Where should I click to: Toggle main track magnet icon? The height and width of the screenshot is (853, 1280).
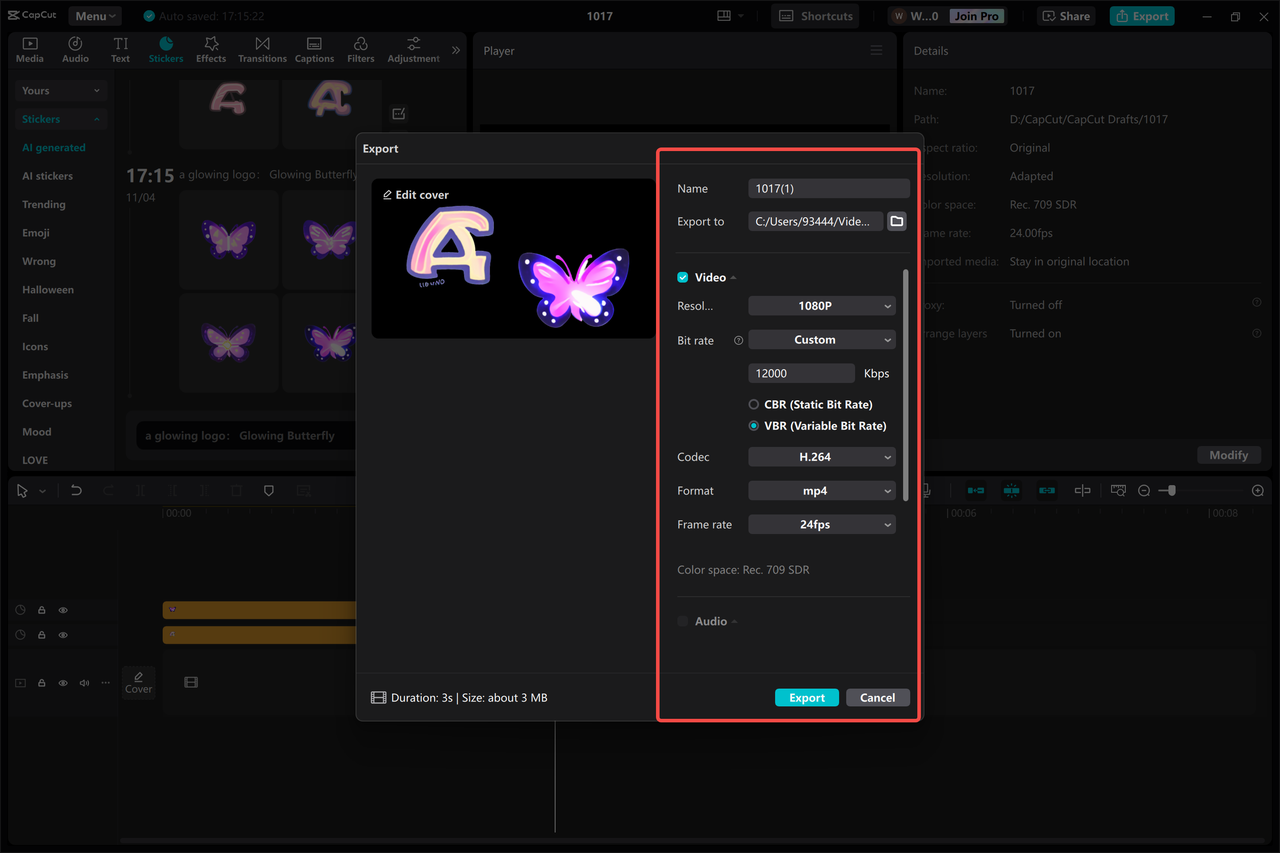coord(976,491)
